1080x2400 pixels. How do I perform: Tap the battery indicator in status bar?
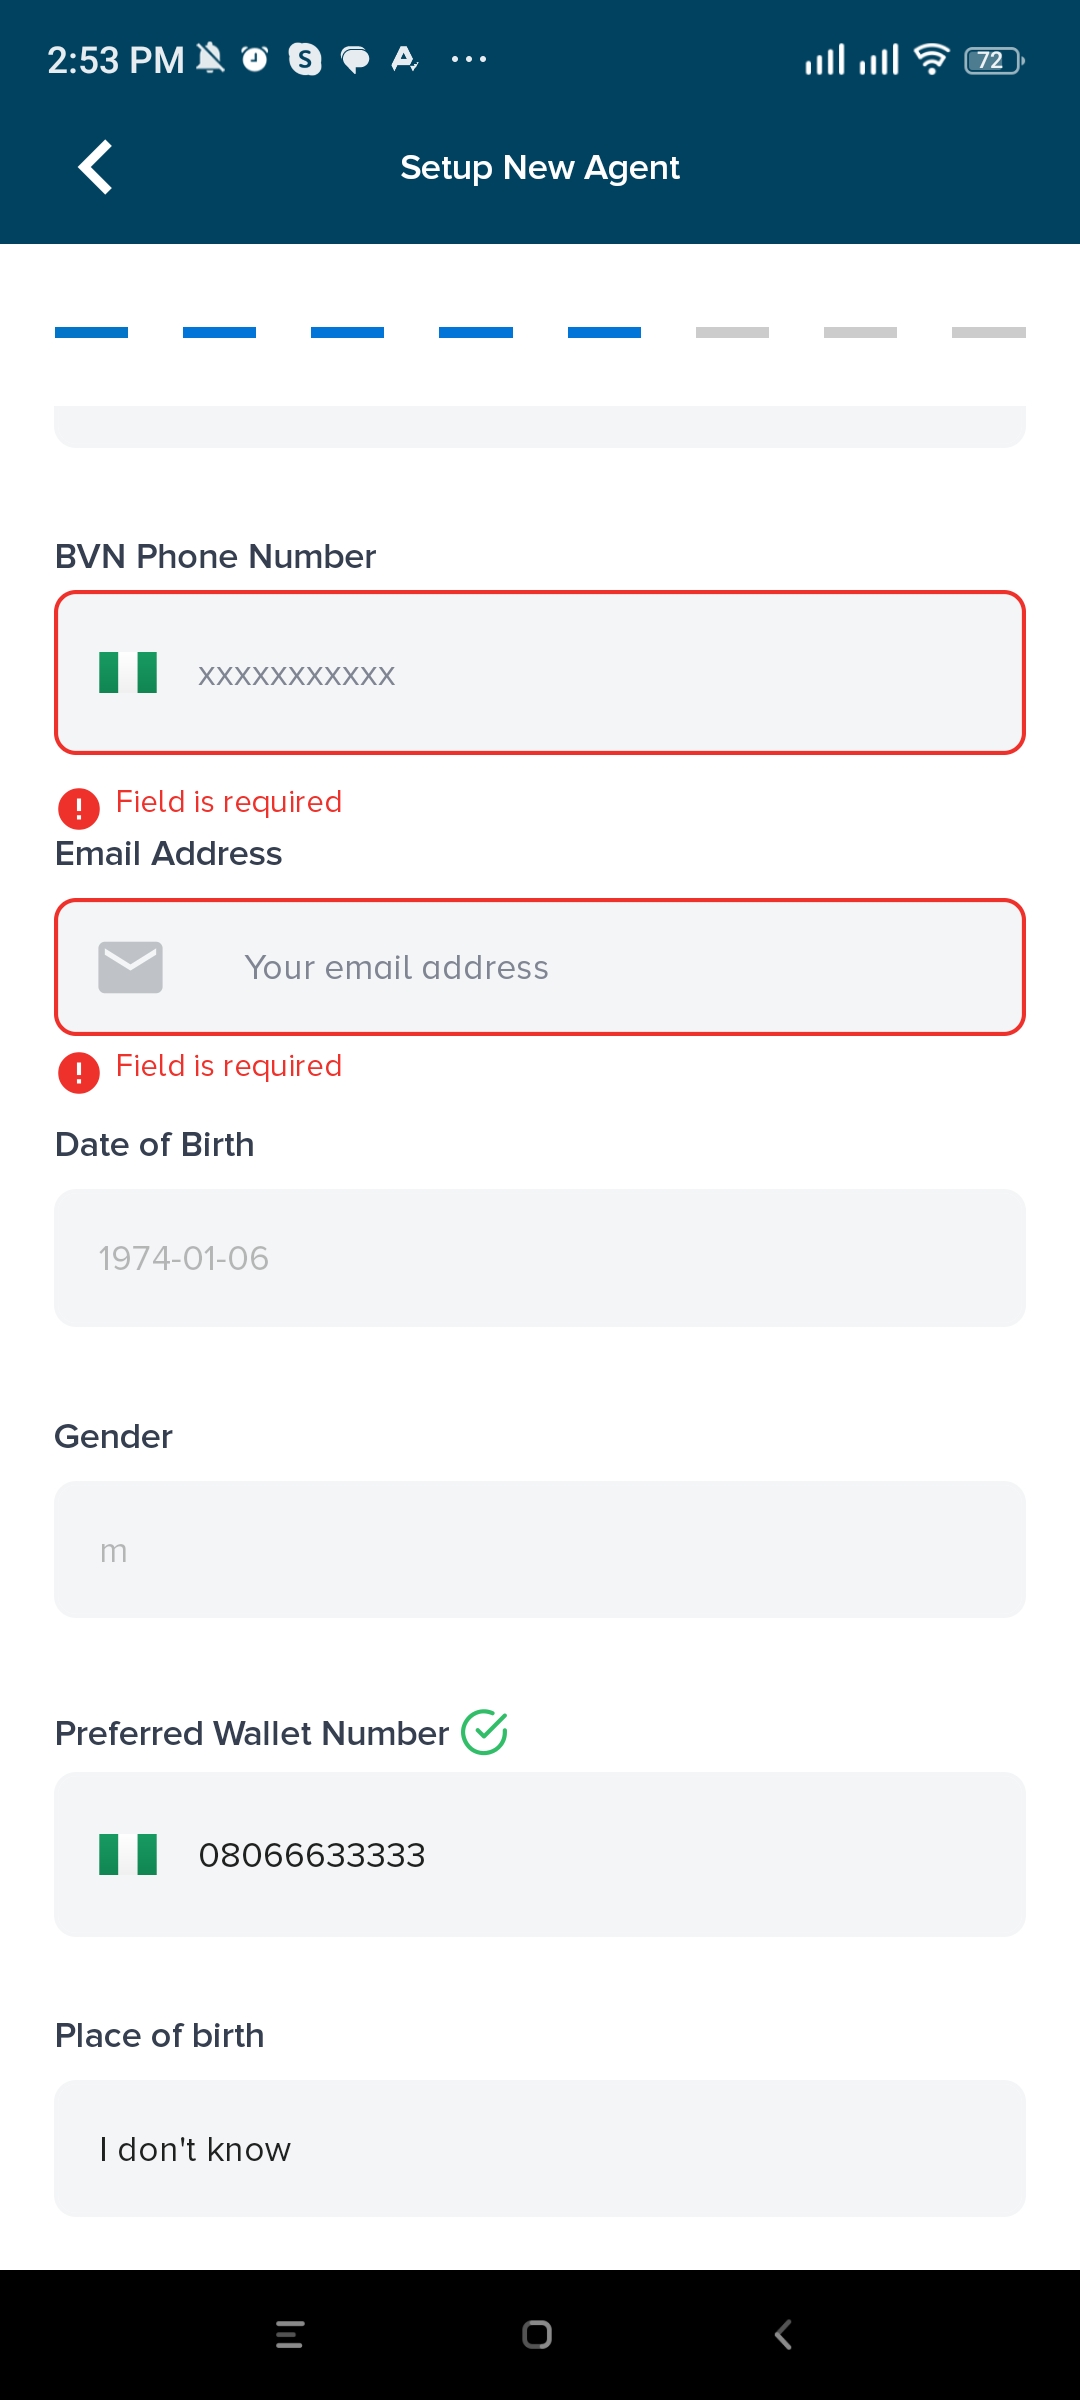993,61
